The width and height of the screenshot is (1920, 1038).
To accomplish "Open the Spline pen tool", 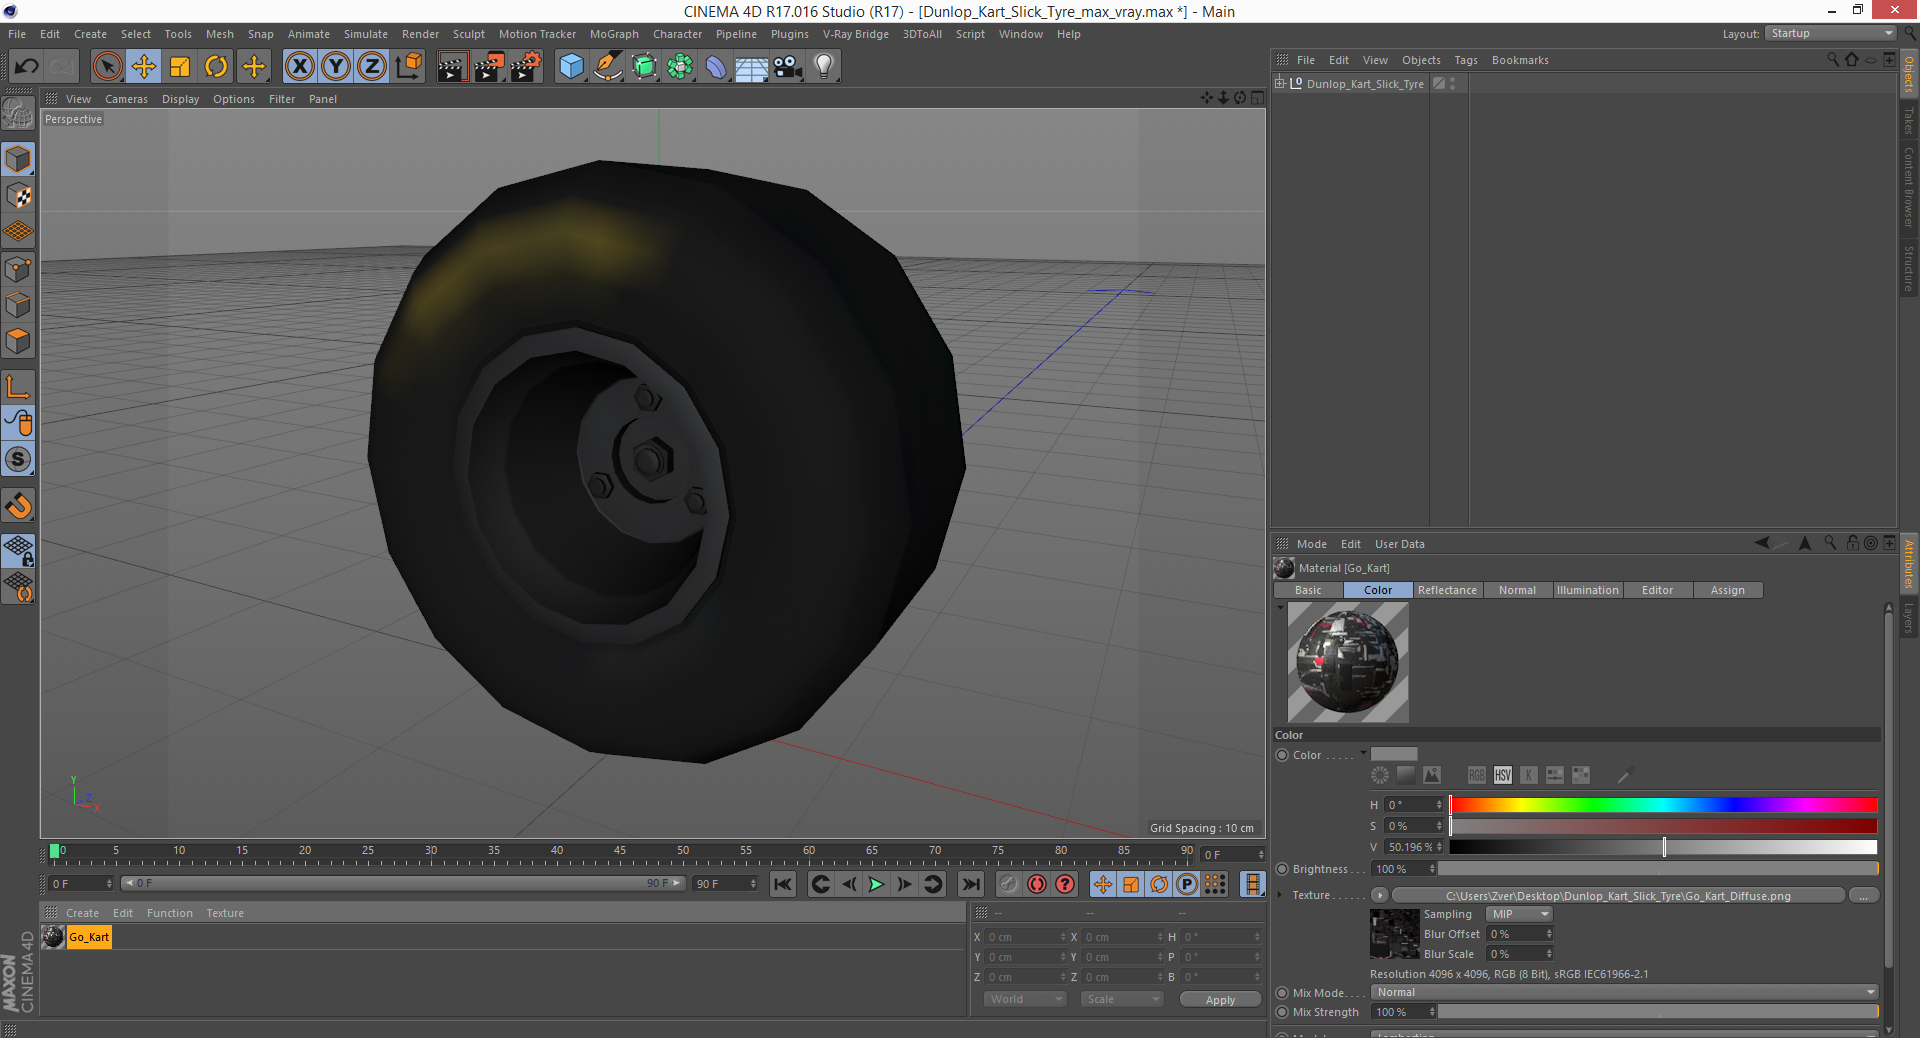I will [x=607, y=67].
